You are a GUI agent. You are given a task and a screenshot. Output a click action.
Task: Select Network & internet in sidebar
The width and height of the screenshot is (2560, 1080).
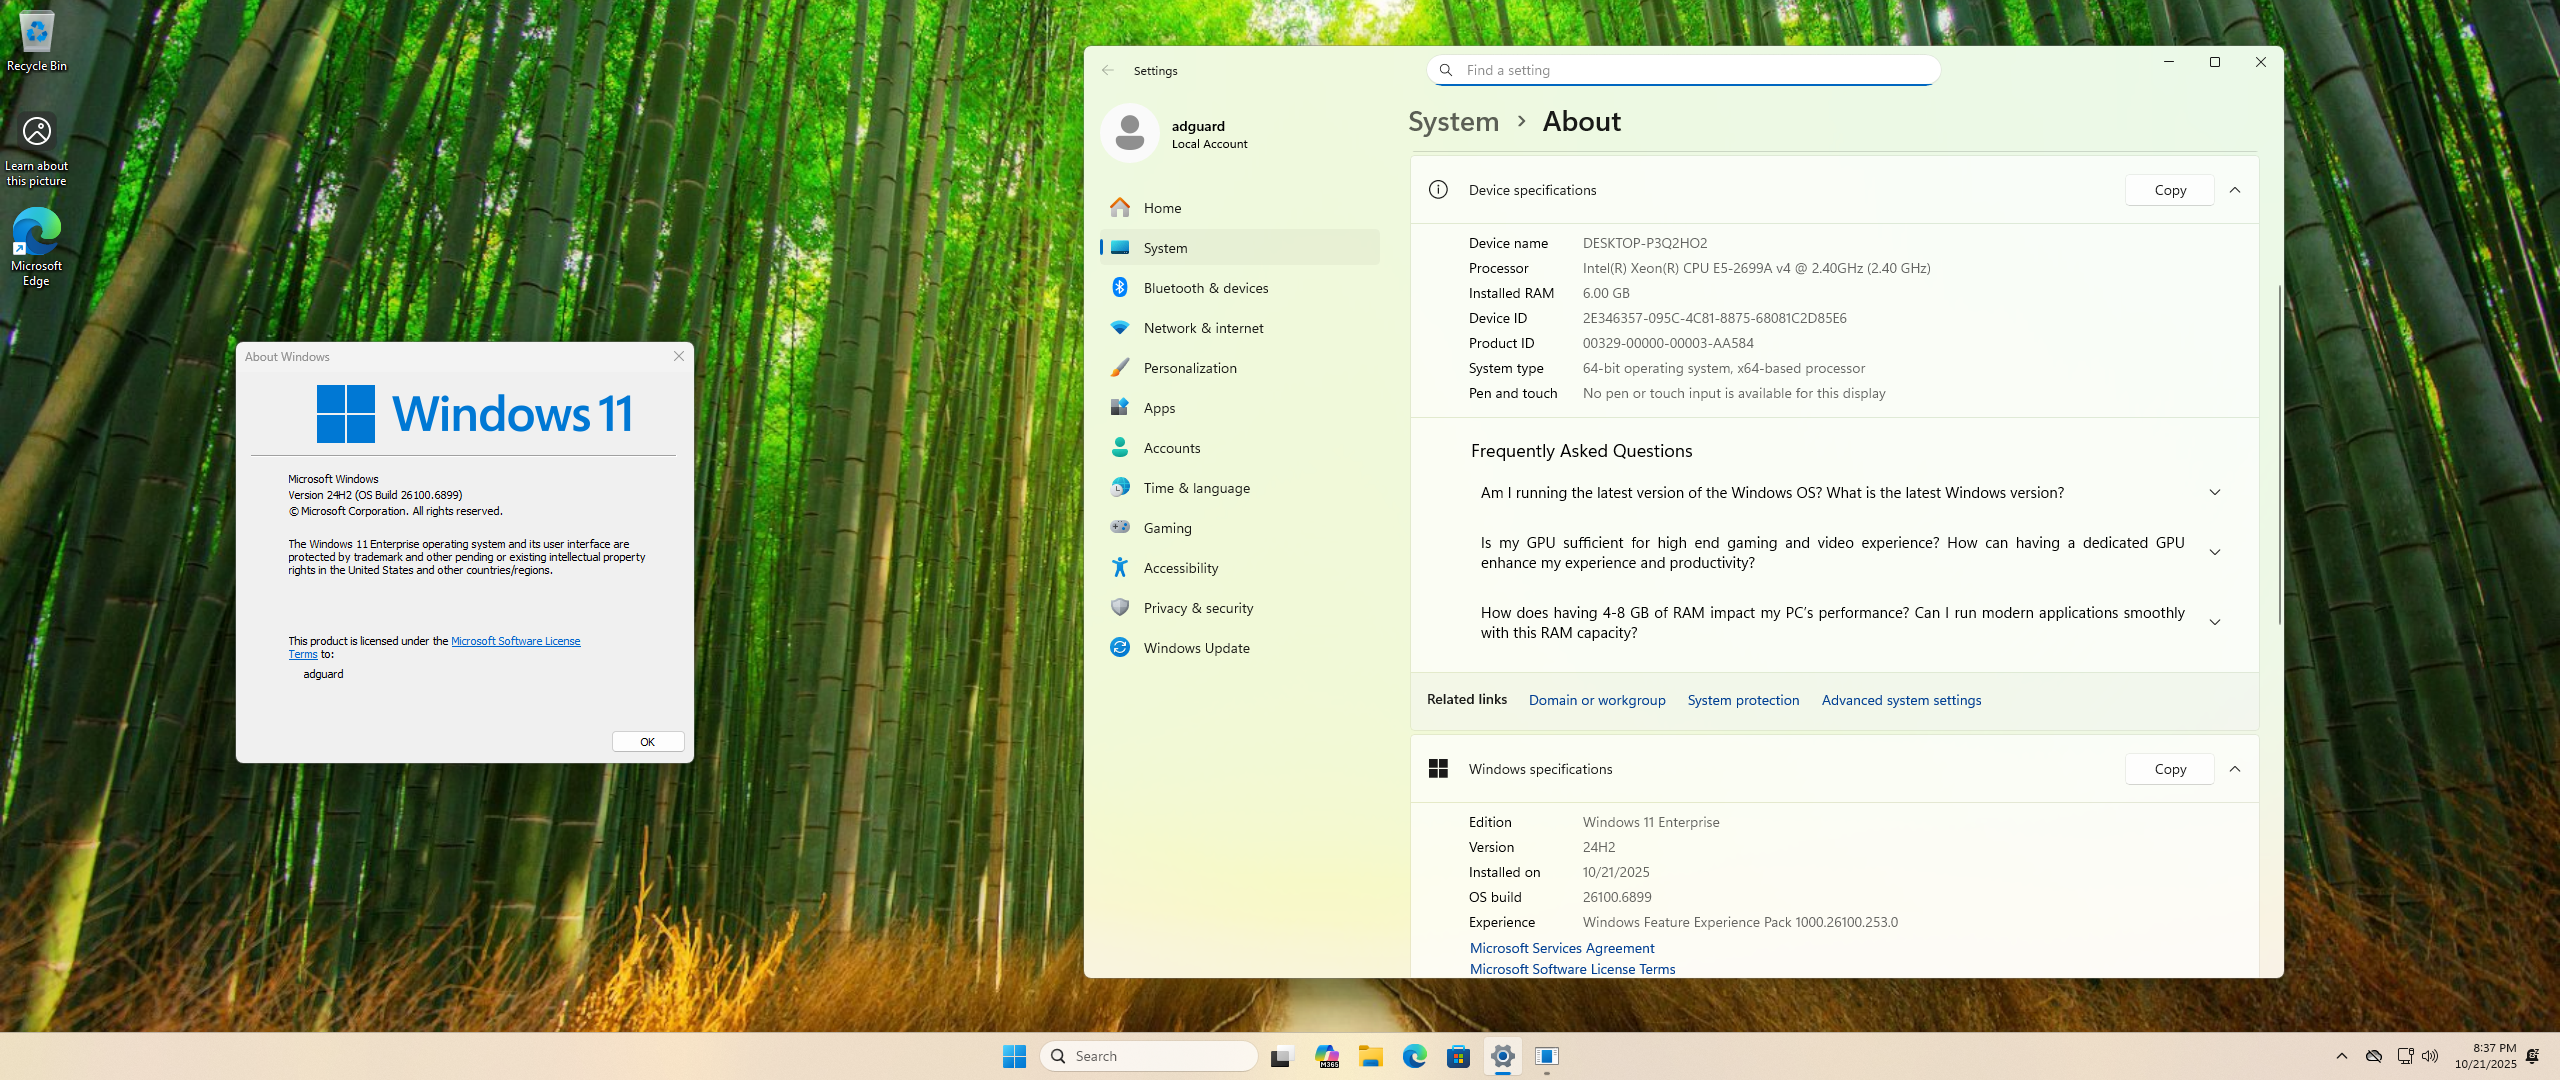tap(1203, 328)
